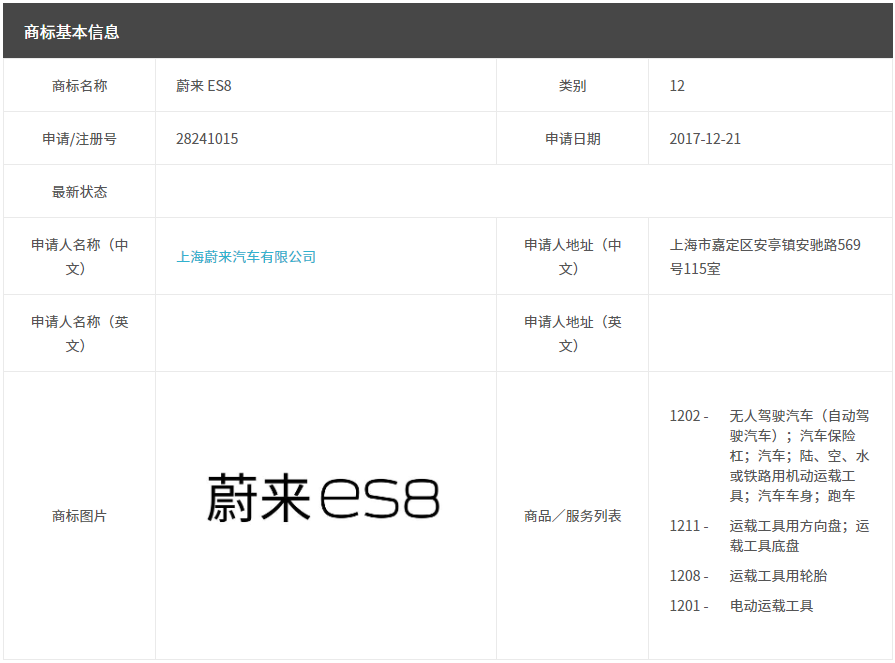Image resolution: width=895 pixels, height=663 pixels.
Task: Click the 申请/注册号 label
Action: 80,138
